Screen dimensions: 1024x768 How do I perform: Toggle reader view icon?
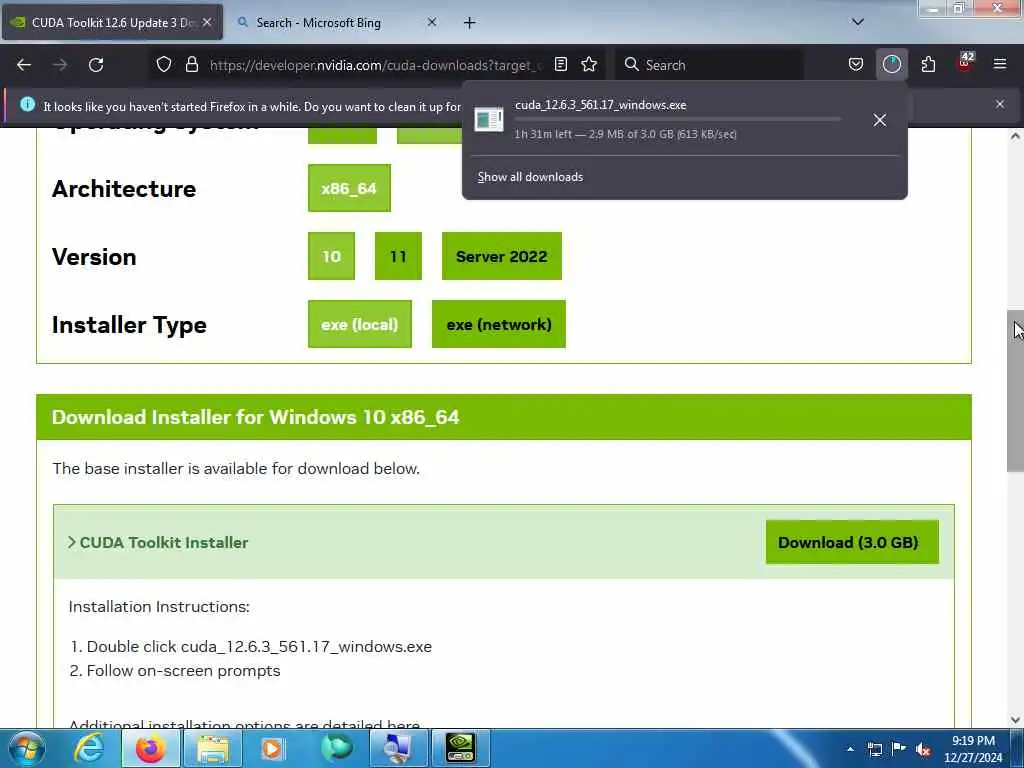(561, 64)
